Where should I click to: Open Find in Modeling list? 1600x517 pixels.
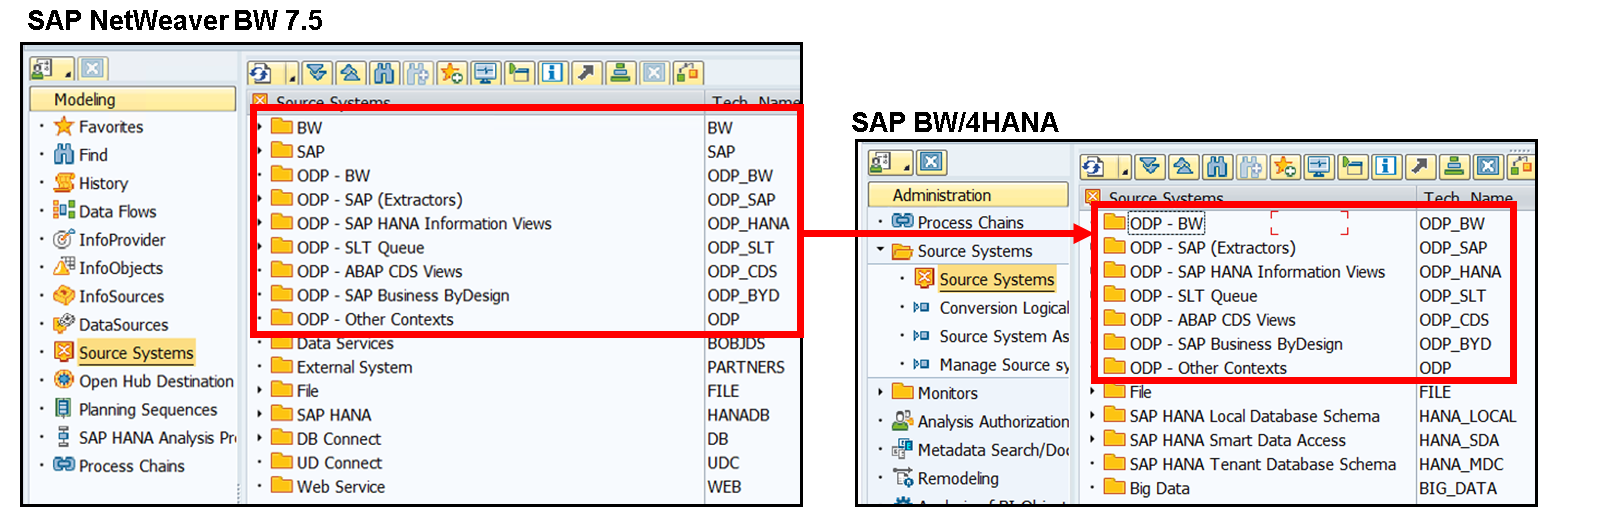pos(80,155)
